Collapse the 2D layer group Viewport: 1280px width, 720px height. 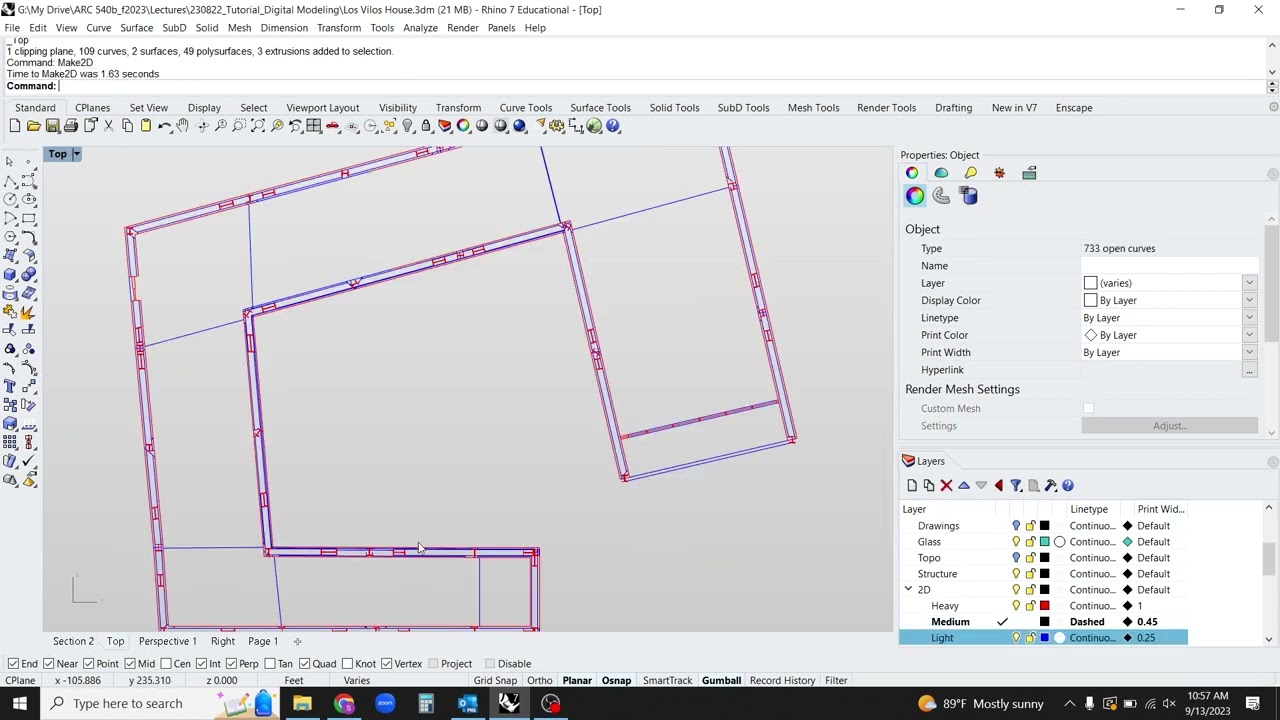click(x=908, y=590)
